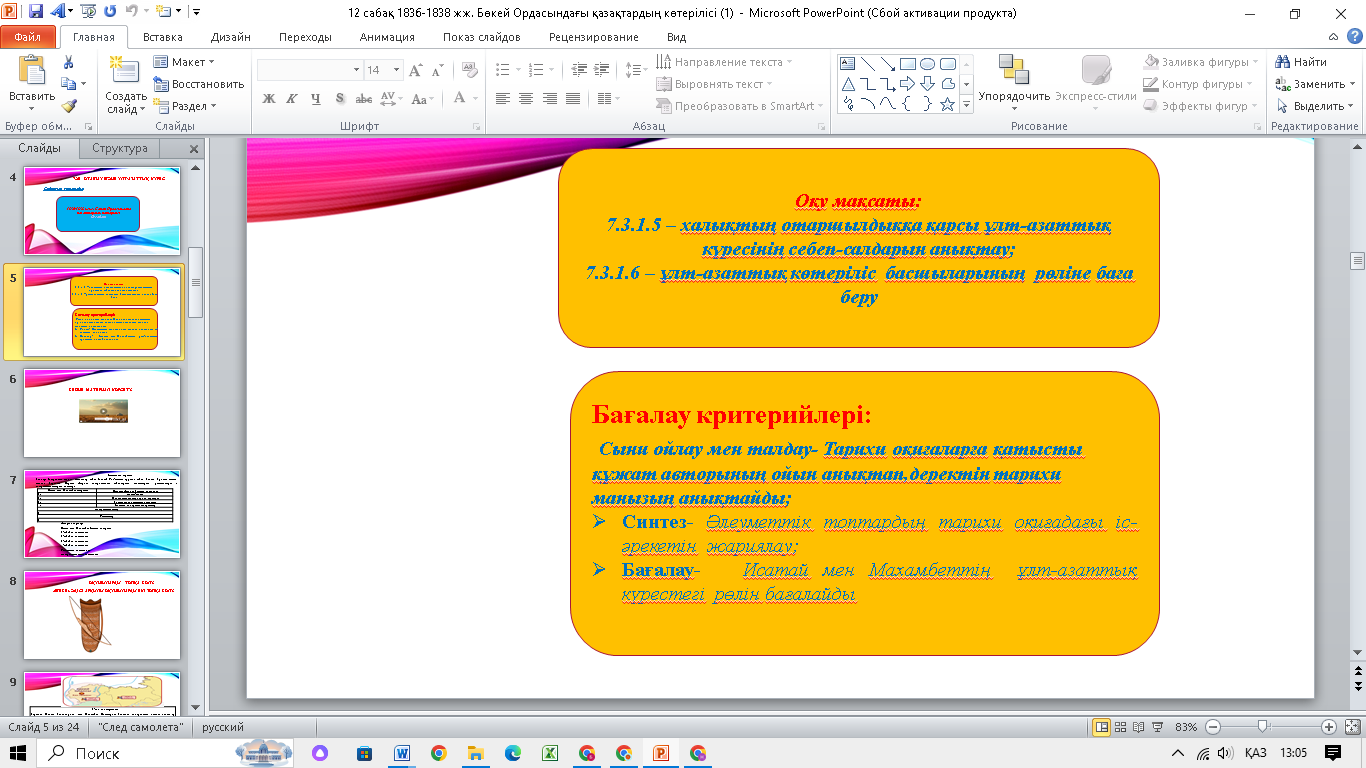Pick the right arrow block shape

point(907,84)
